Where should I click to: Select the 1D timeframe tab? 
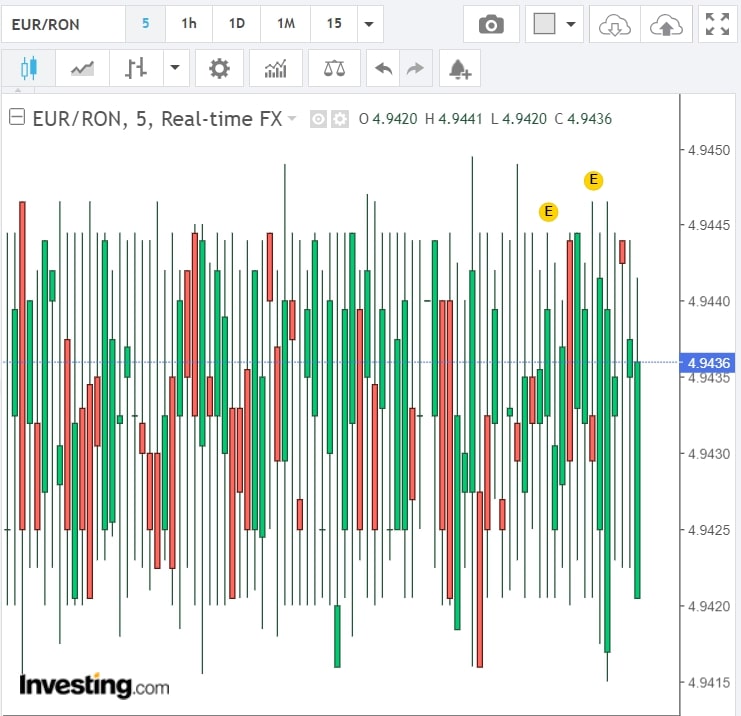[x=236, y=24]
